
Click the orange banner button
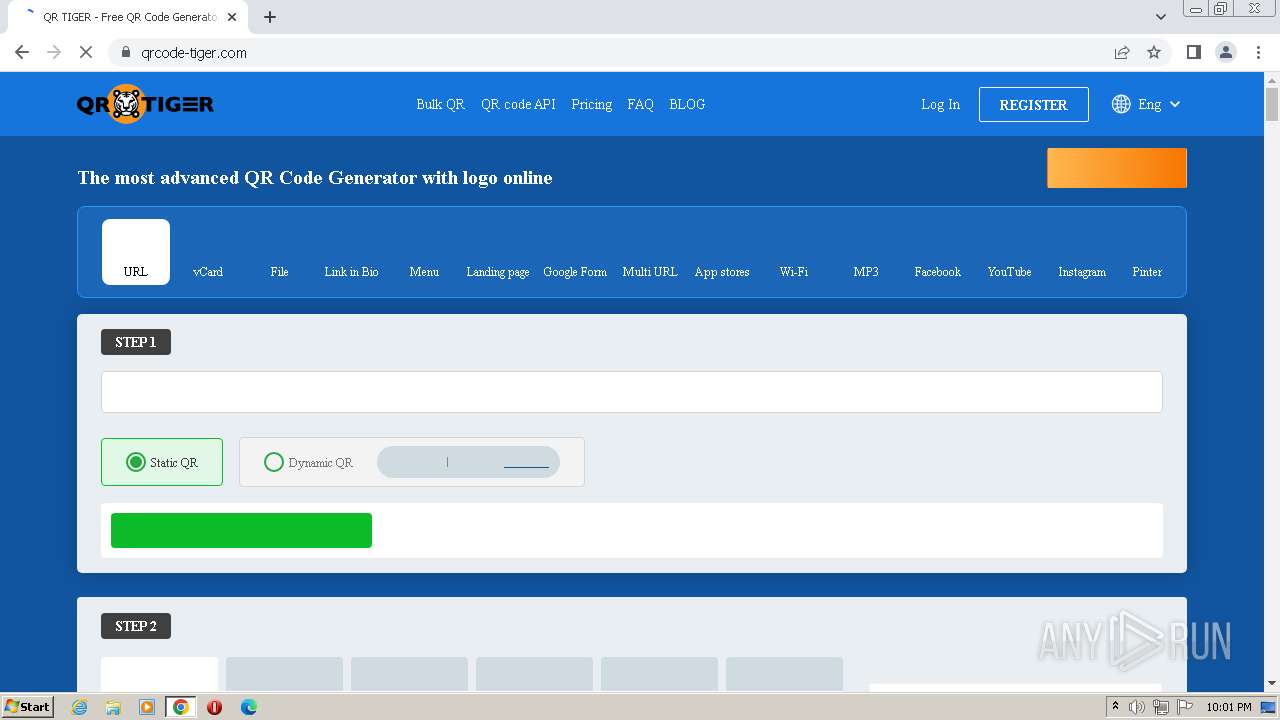click(1117, 168)
